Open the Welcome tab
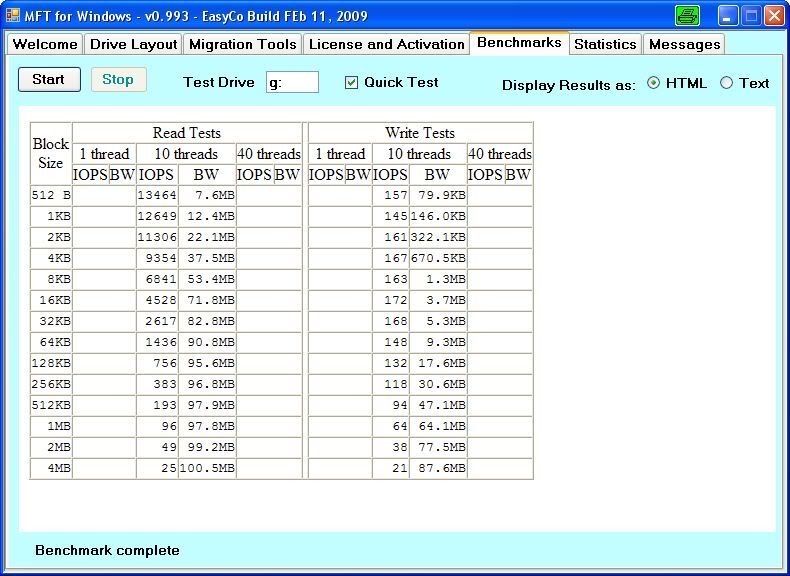Image resolution: width=790 pixels, height=576 pixels. tap(44, 44)
